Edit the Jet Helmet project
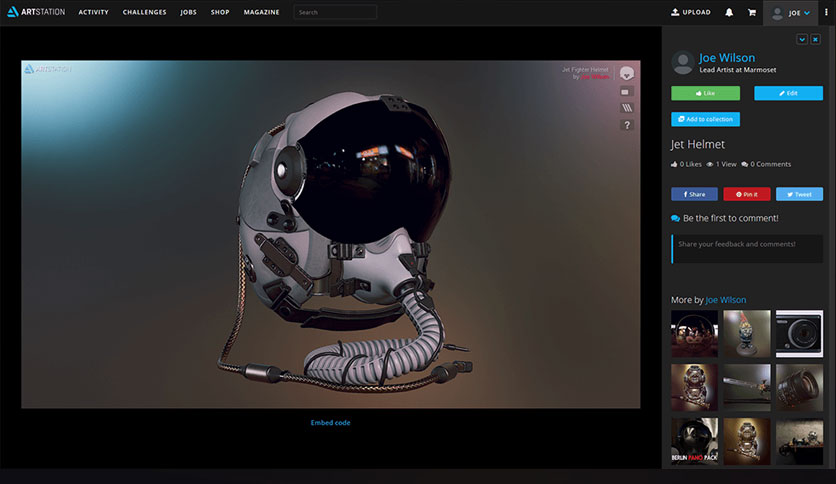Screen dimensions: 836x484 (x=789, y=93)
